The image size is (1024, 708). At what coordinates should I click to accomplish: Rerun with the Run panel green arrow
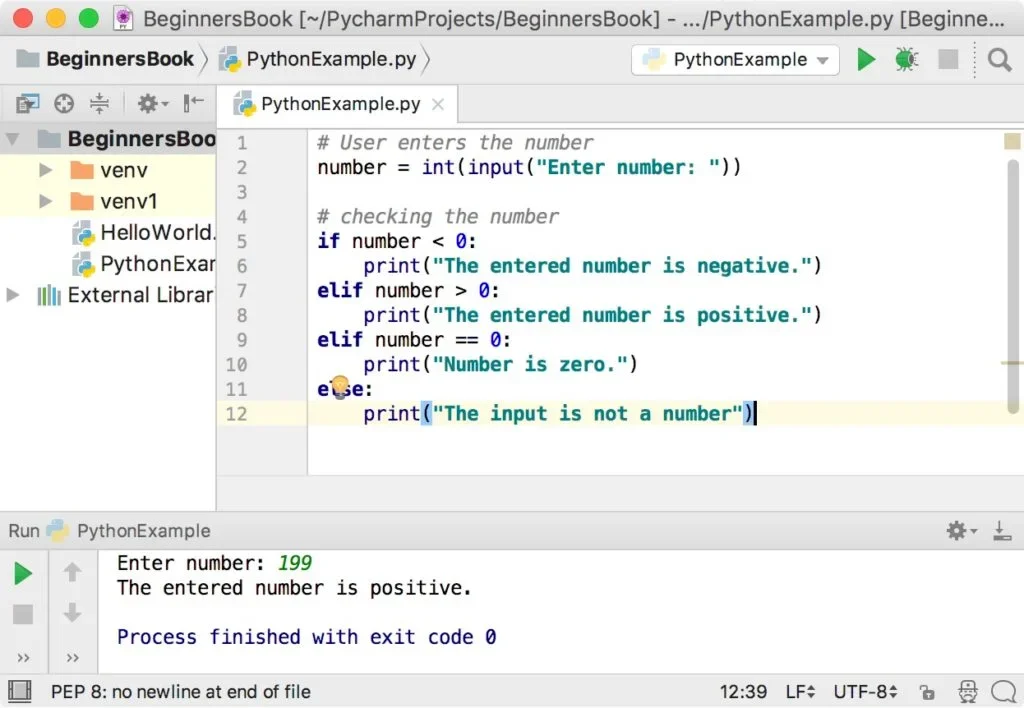[x=23, y=573]
